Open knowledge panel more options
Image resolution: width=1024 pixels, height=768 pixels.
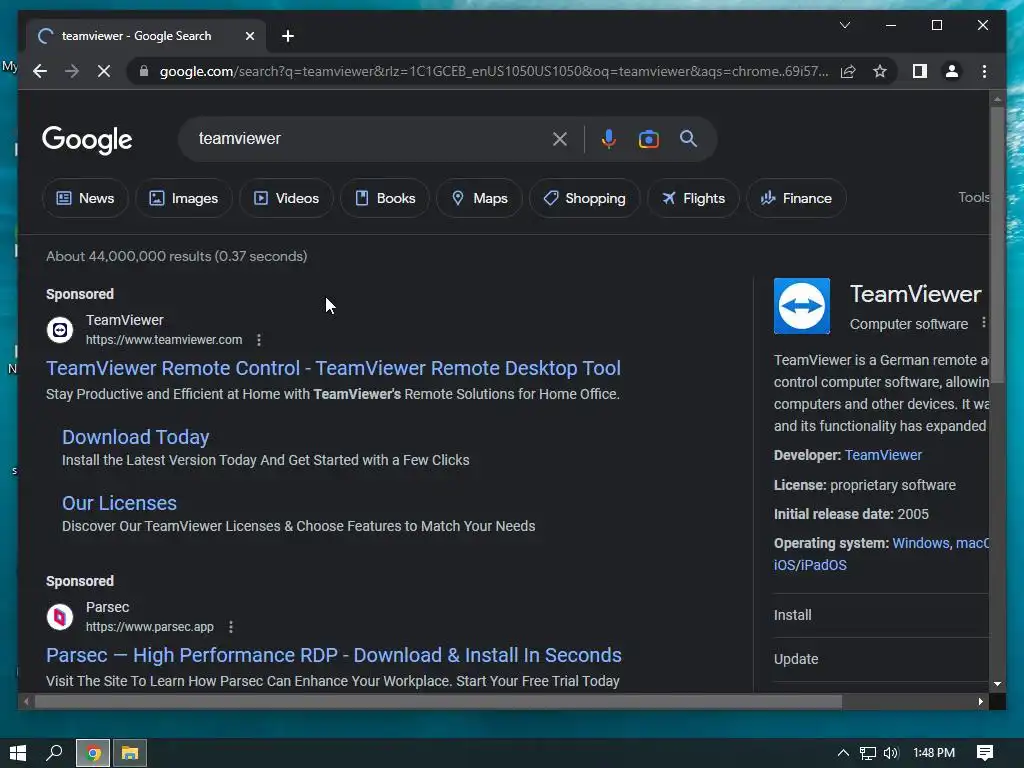984,323
